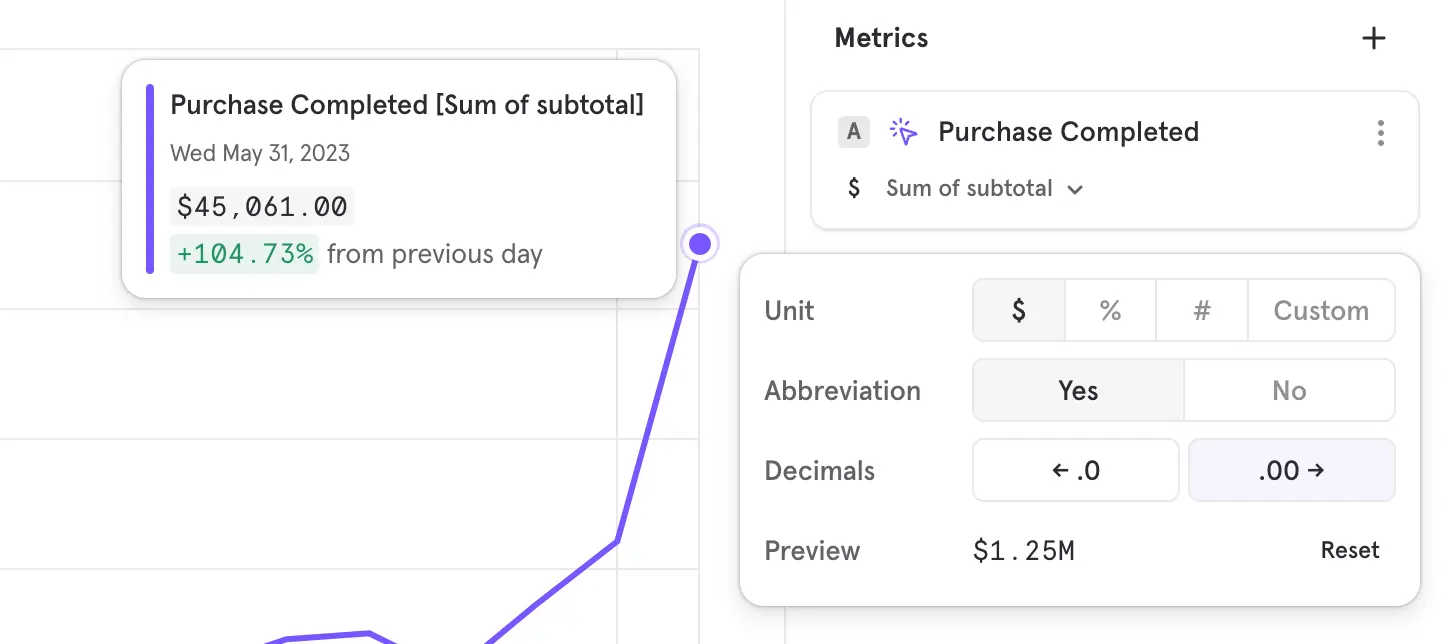
Task: Click the dollar sign icon before Sum of subtotal
Action: [853, 188]
